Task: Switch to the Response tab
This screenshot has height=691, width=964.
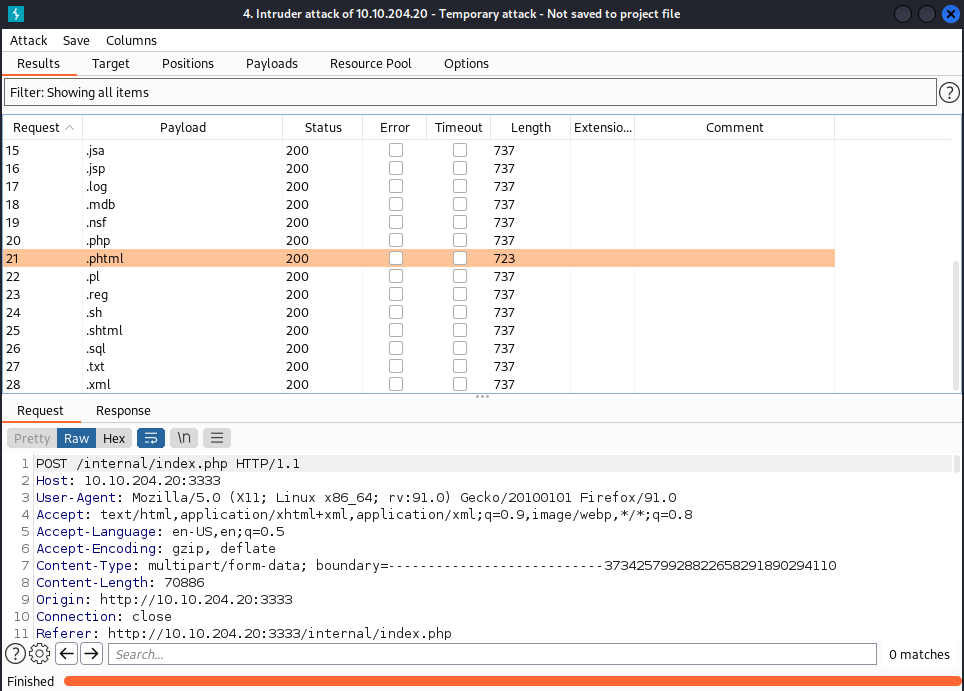Action: pos(123,410)
